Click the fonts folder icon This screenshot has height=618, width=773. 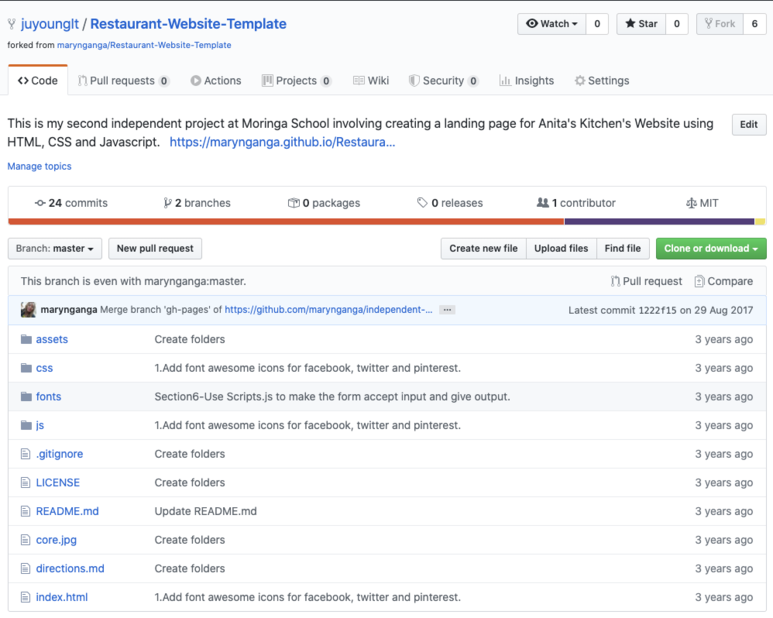[26, 396]
